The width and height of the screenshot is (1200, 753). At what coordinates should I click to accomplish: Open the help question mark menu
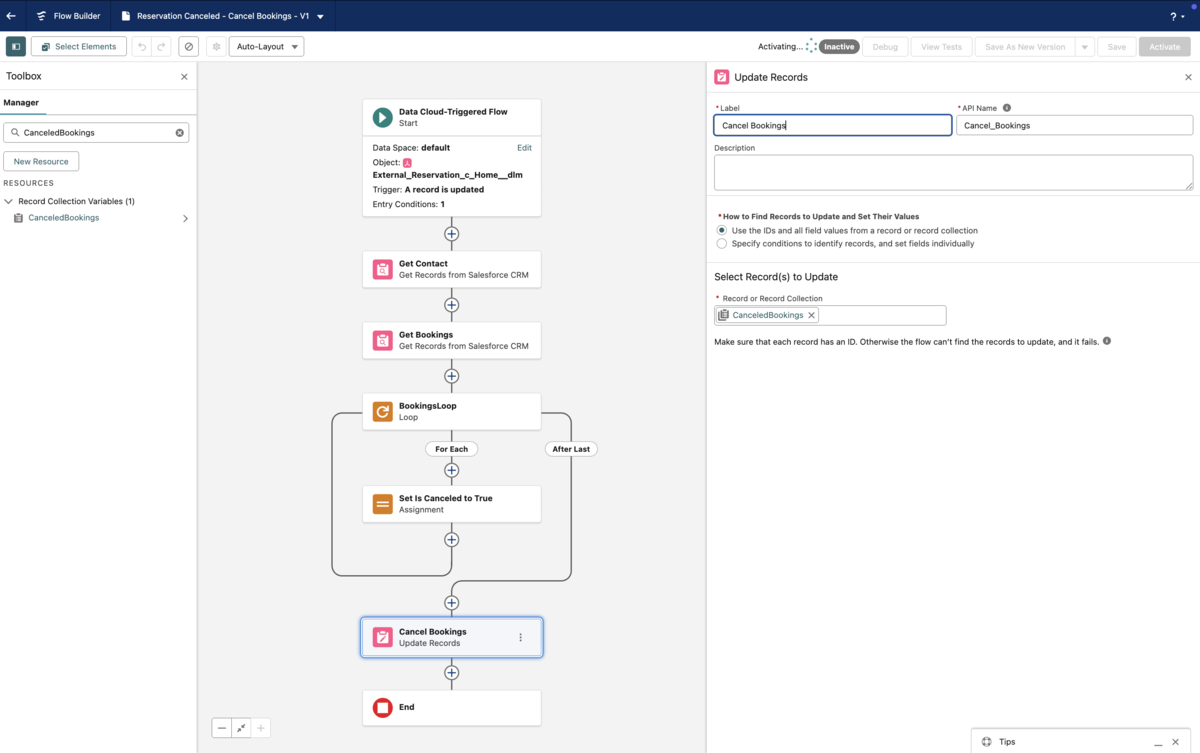1177,16
